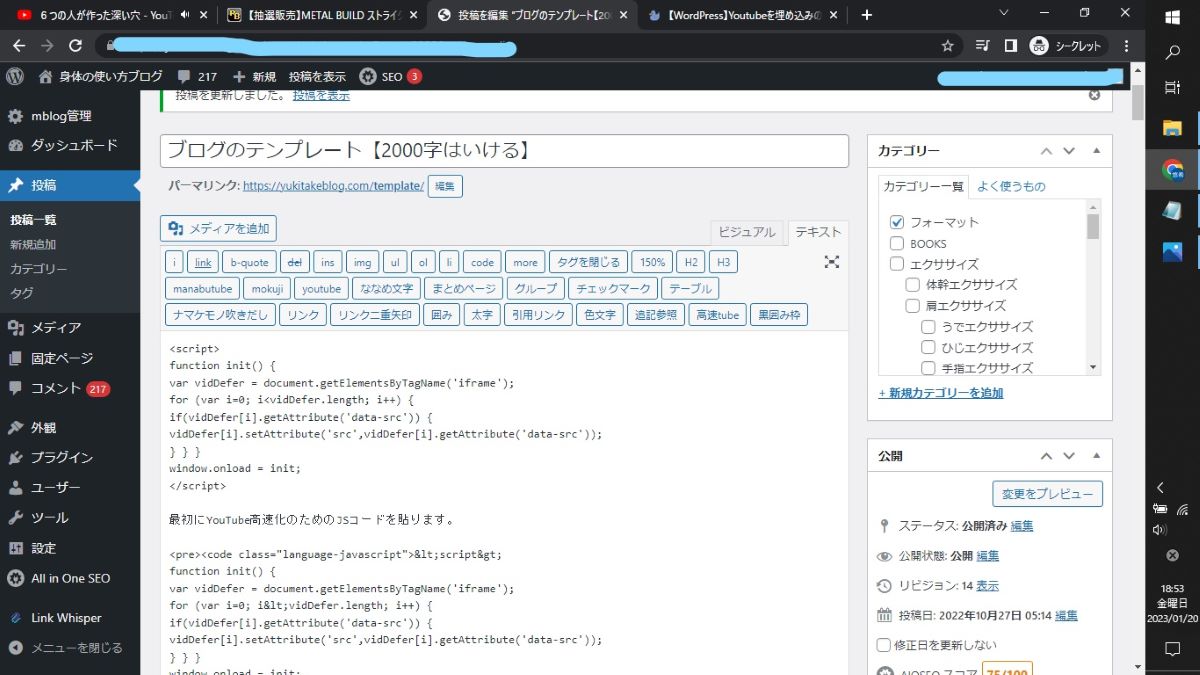Viewport: 1200px width, 675px height.
Task: Open Chrome three-dot menu
Action: tap(1127, 46)
